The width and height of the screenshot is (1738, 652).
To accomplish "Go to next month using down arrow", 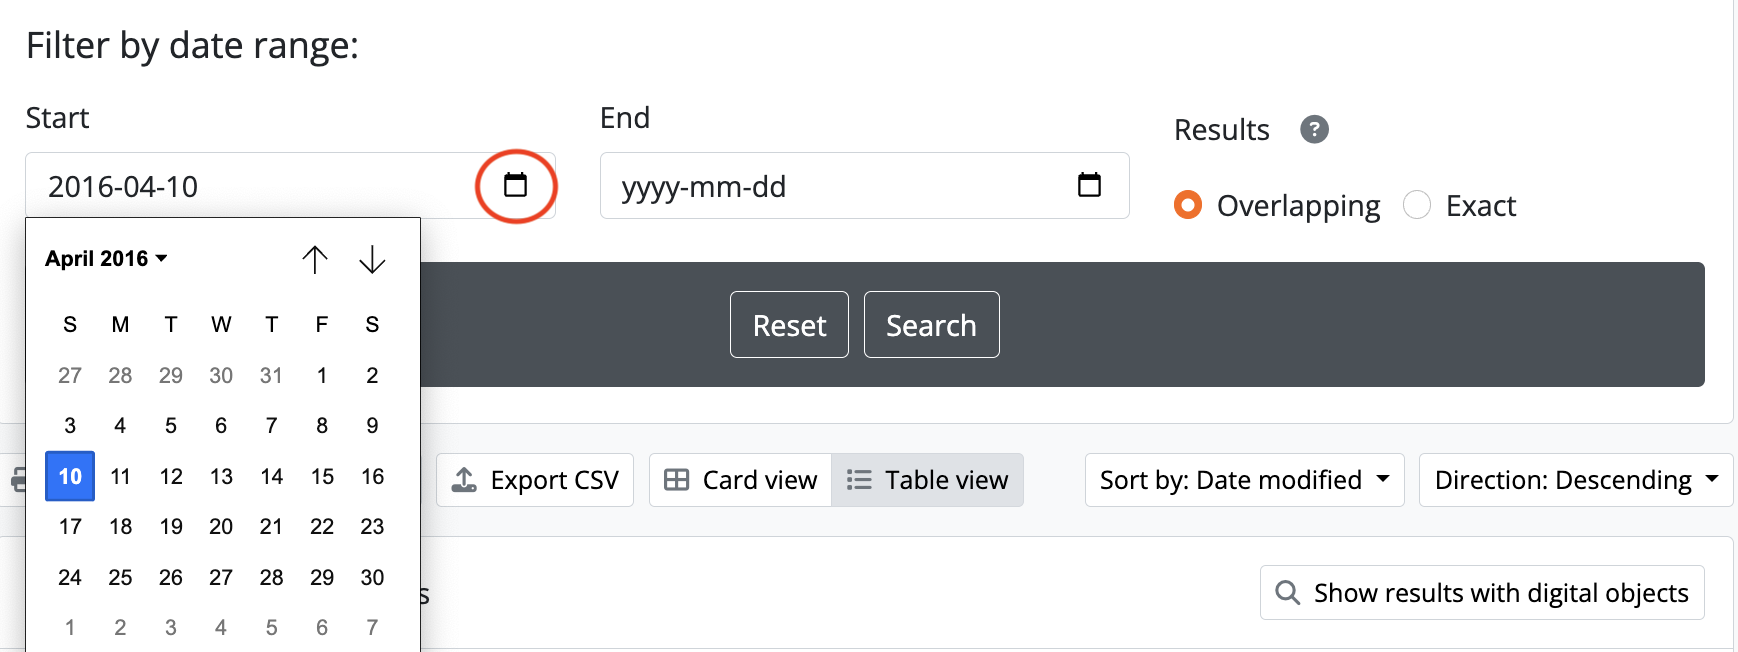I will tap(372, 260).
